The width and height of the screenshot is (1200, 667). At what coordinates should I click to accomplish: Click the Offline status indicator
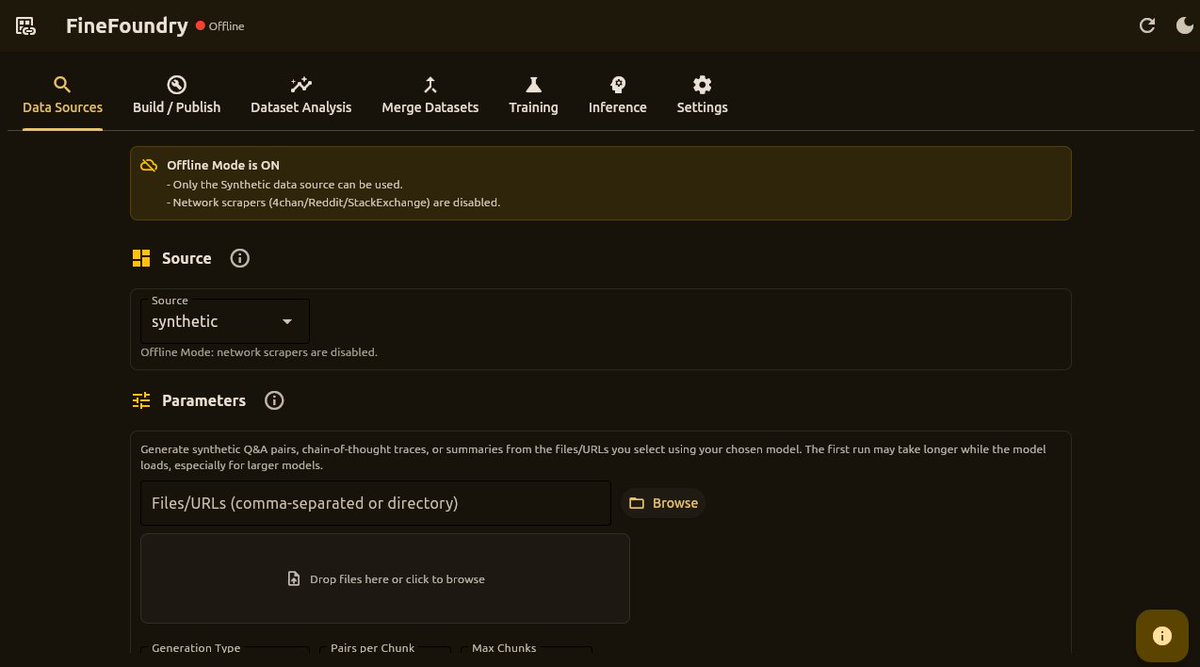[220, 26]
